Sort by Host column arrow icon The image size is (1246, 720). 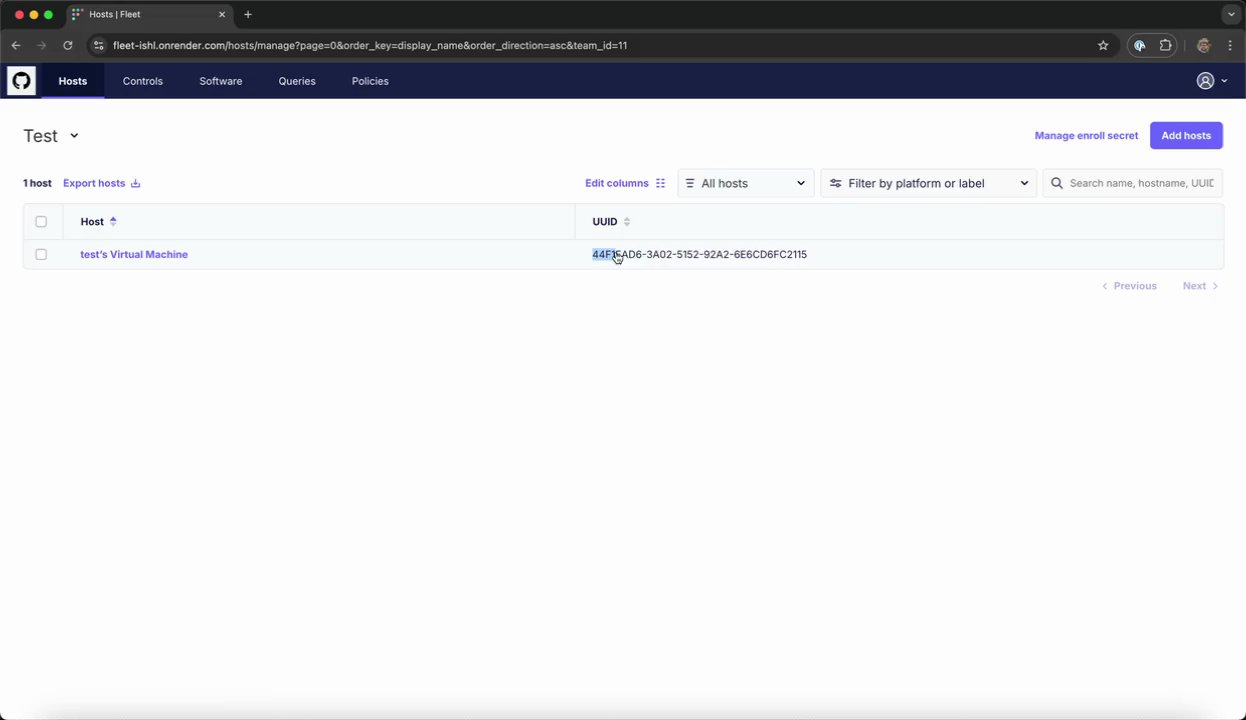(x=113, y=222)
